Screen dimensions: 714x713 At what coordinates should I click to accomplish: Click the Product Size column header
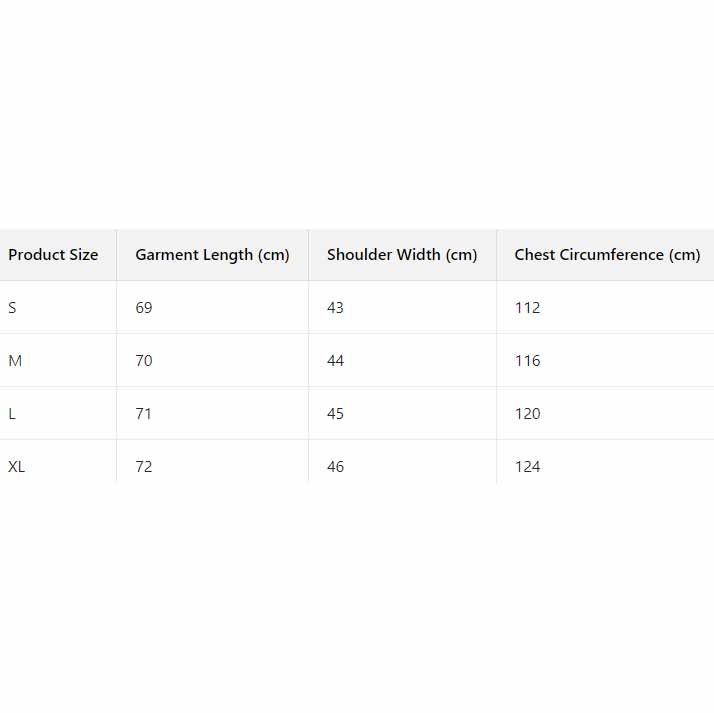pos(53,255)
